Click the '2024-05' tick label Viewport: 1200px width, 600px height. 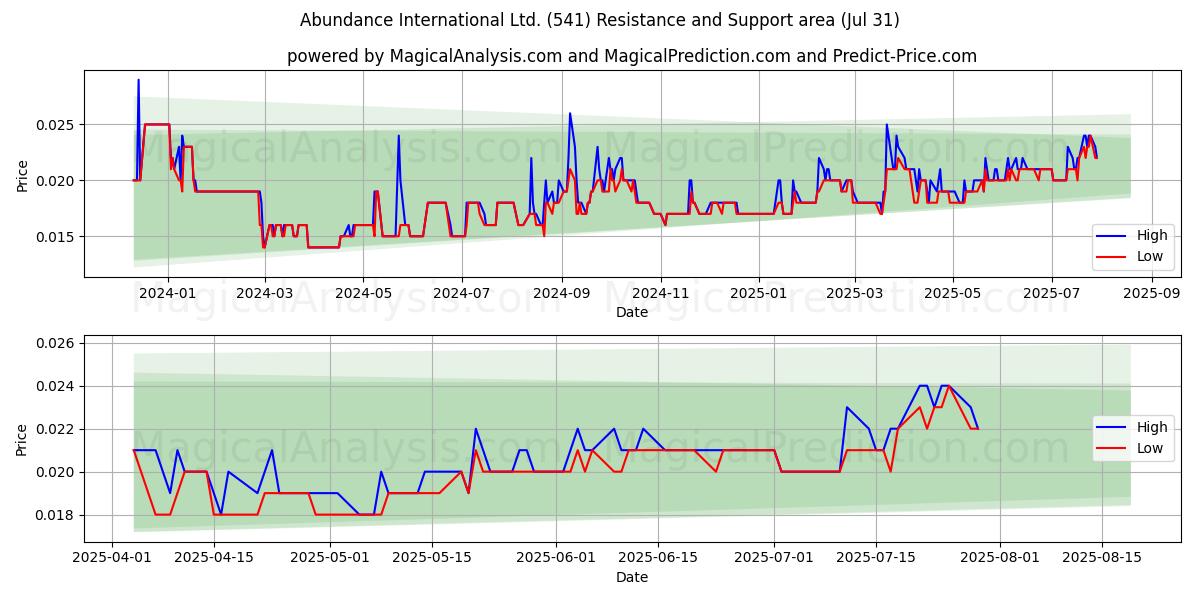pyautogui.click(x=362, y=293)
